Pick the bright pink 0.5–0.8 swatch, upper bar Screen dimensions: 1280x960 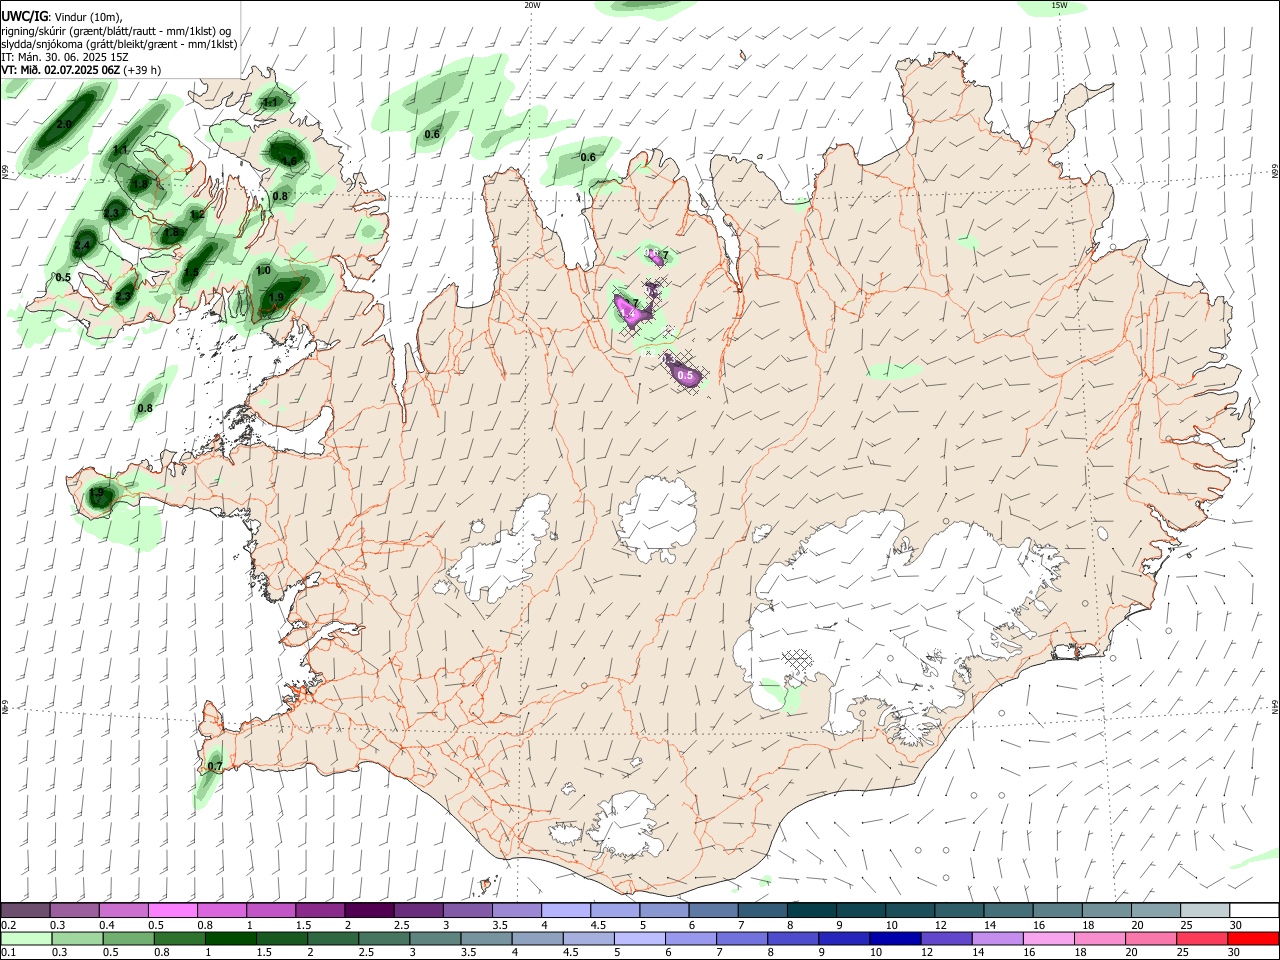172,911
